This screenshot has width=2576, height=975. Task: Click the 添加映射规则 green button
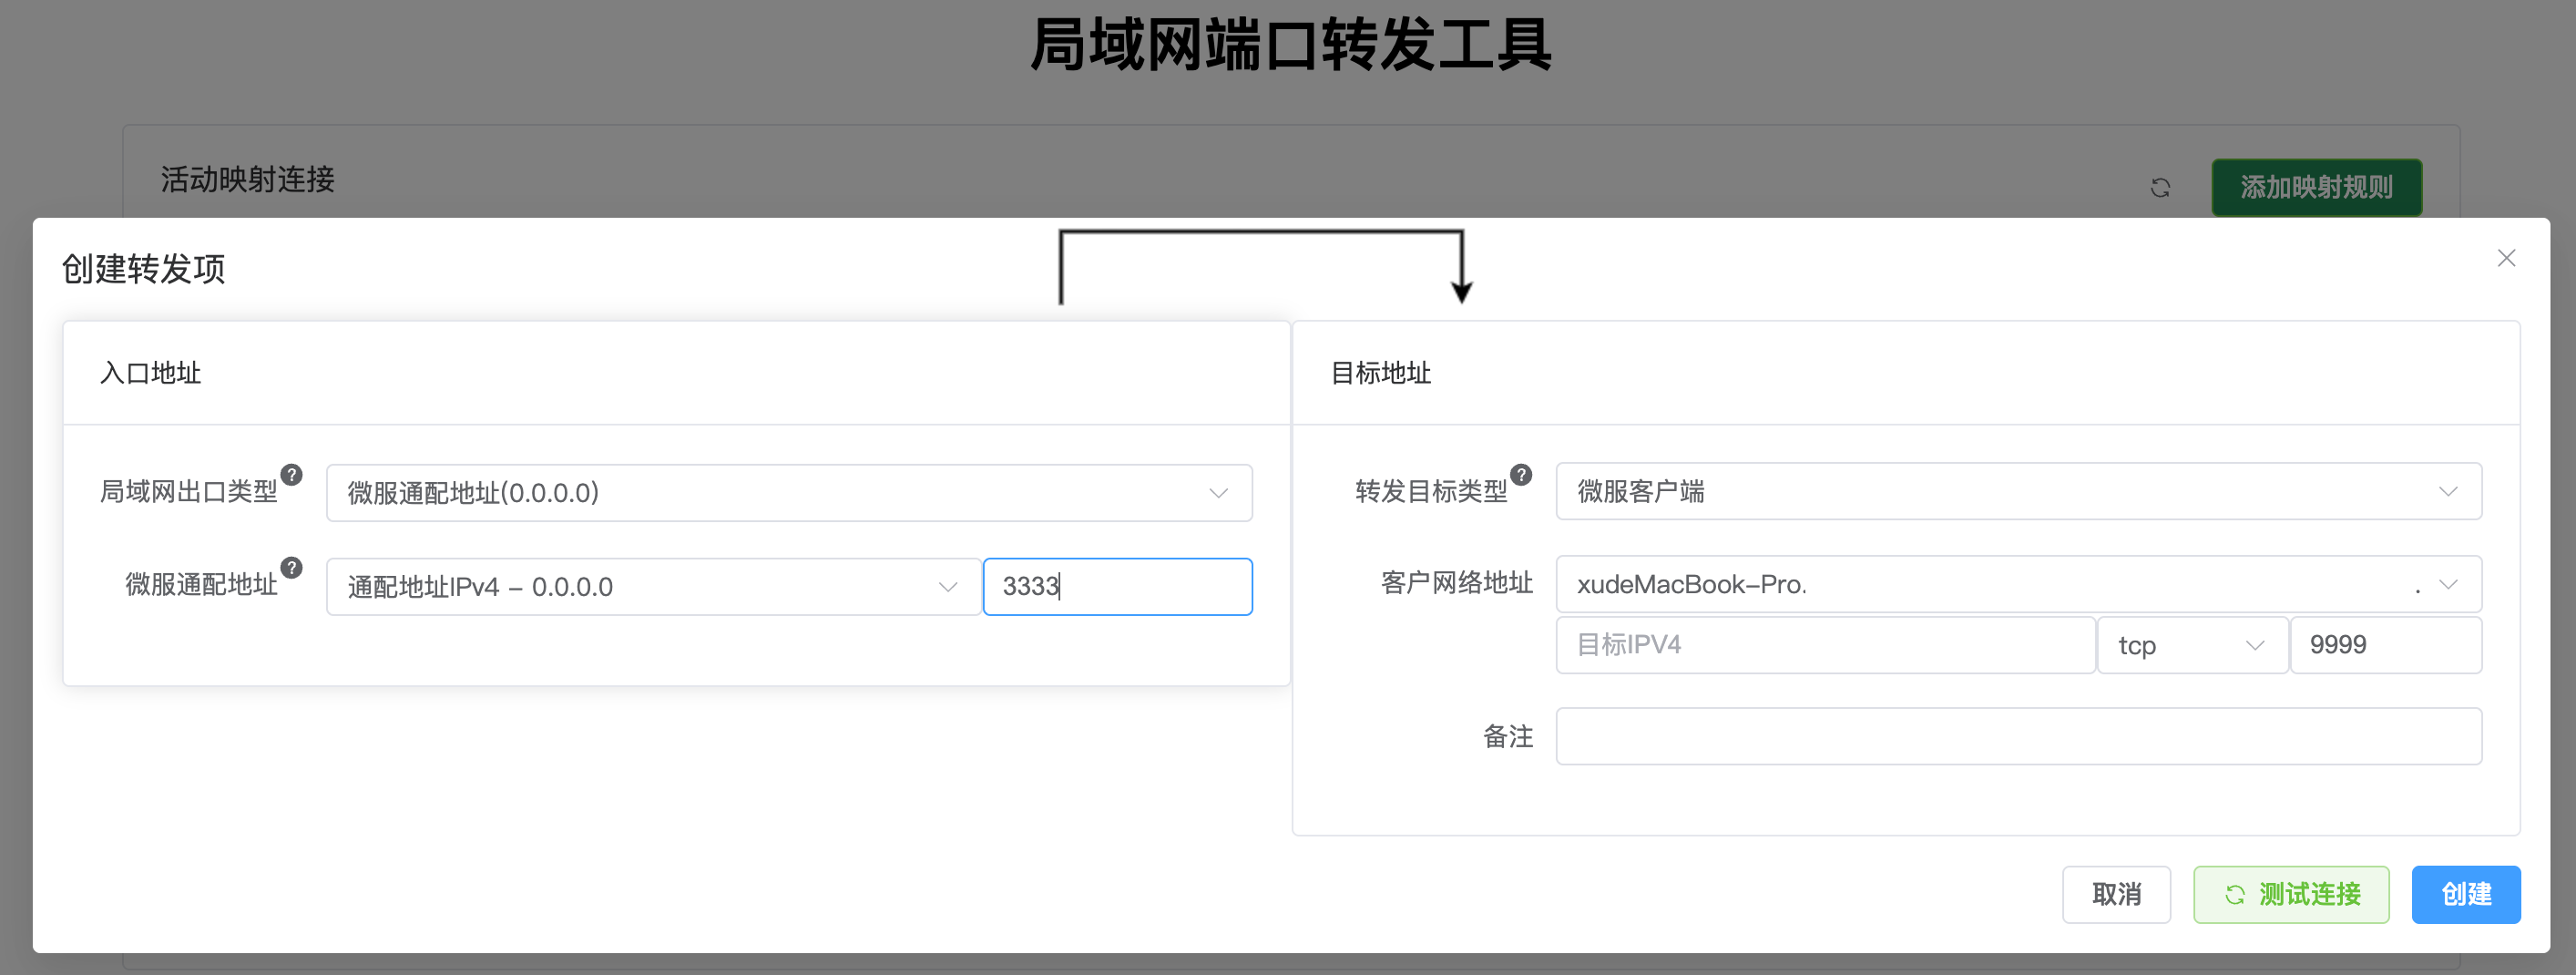pyautogui.click(x=2316, y=187)
